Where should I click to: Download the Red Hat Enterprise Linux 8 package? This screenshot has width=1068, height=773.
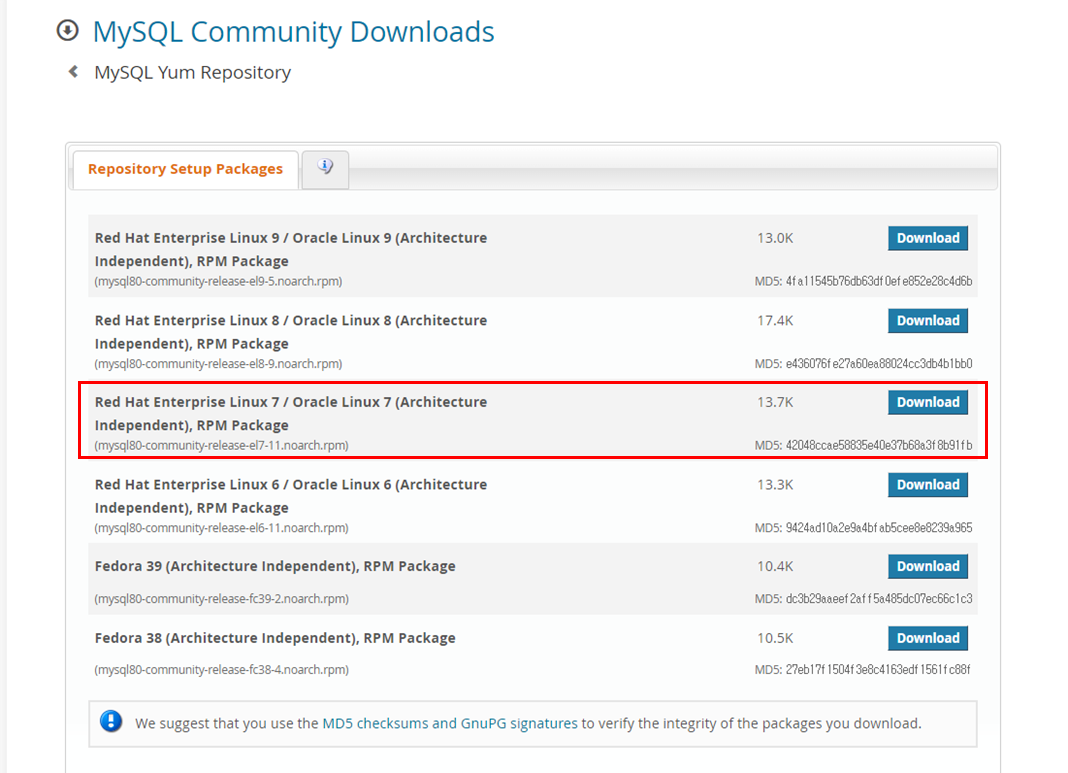point(928,321)
